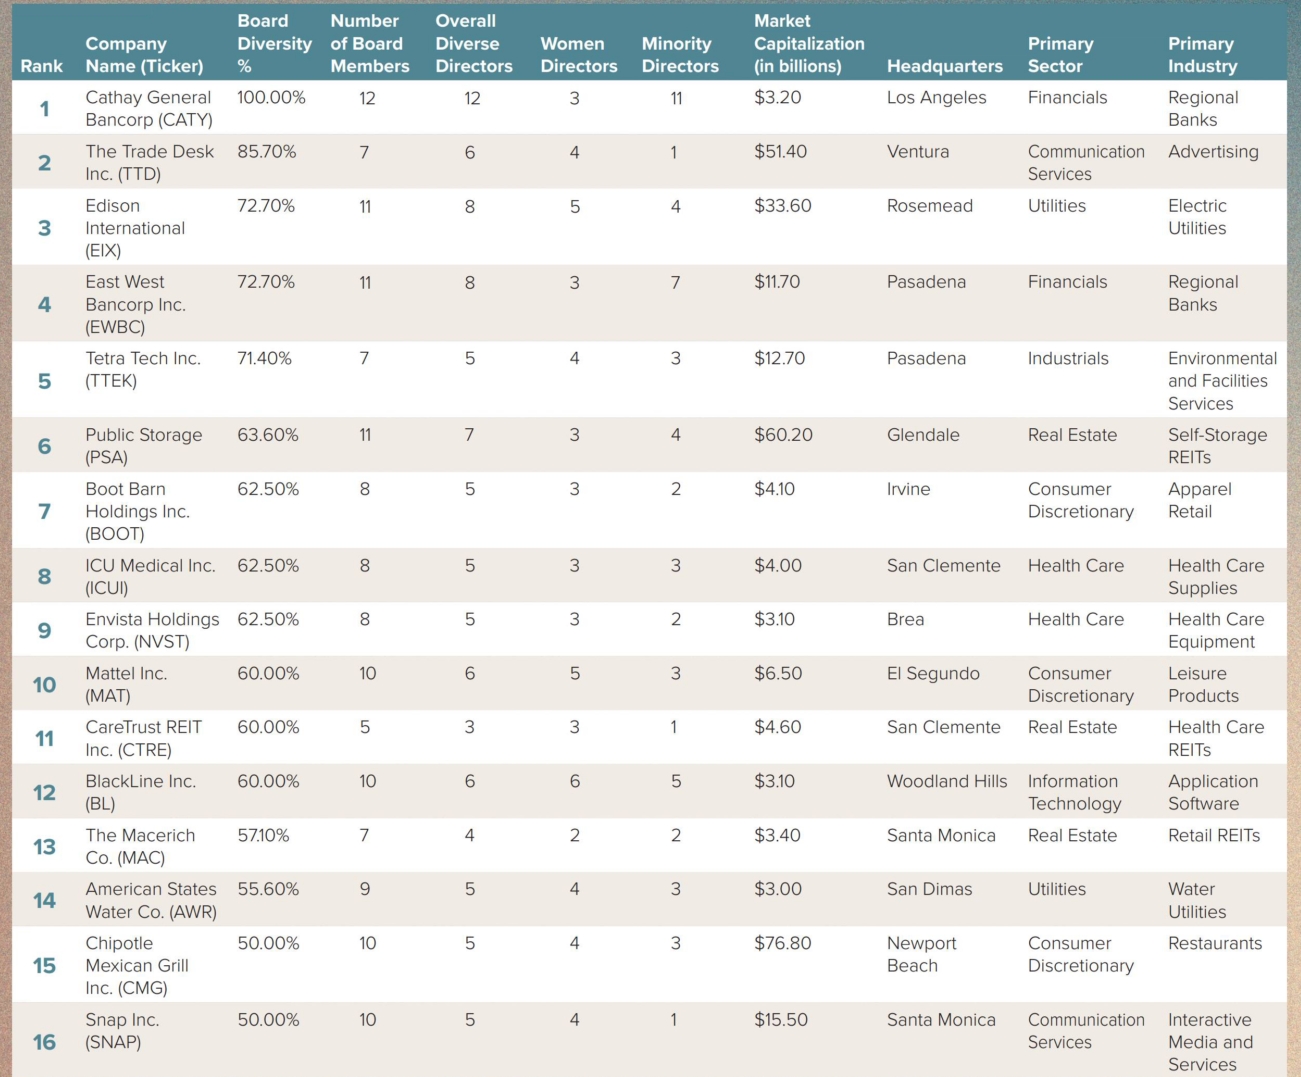Click the Rank column header
1301x1077 pixels.
tap(41, 66)
